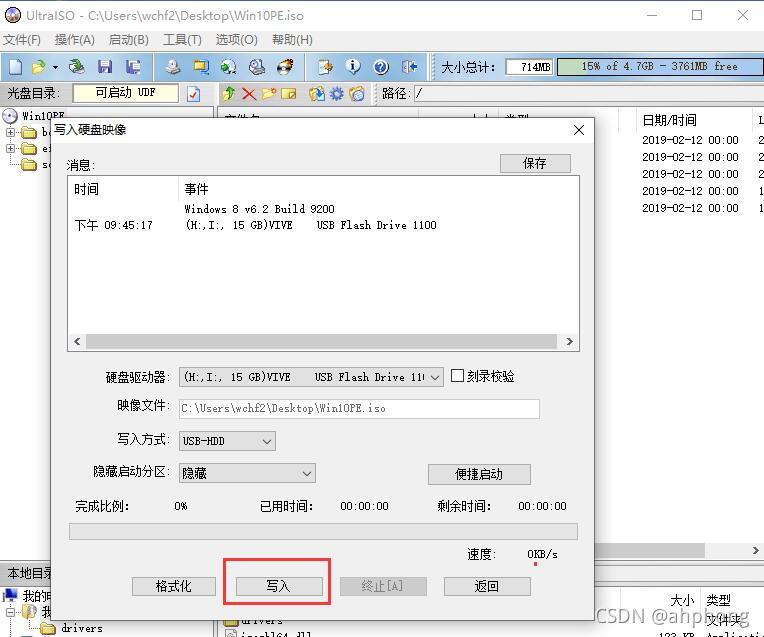This screenshot has height=637, width=764.
Task: Click the Make CD/DVD image drive icon
Action: point(172,67)
